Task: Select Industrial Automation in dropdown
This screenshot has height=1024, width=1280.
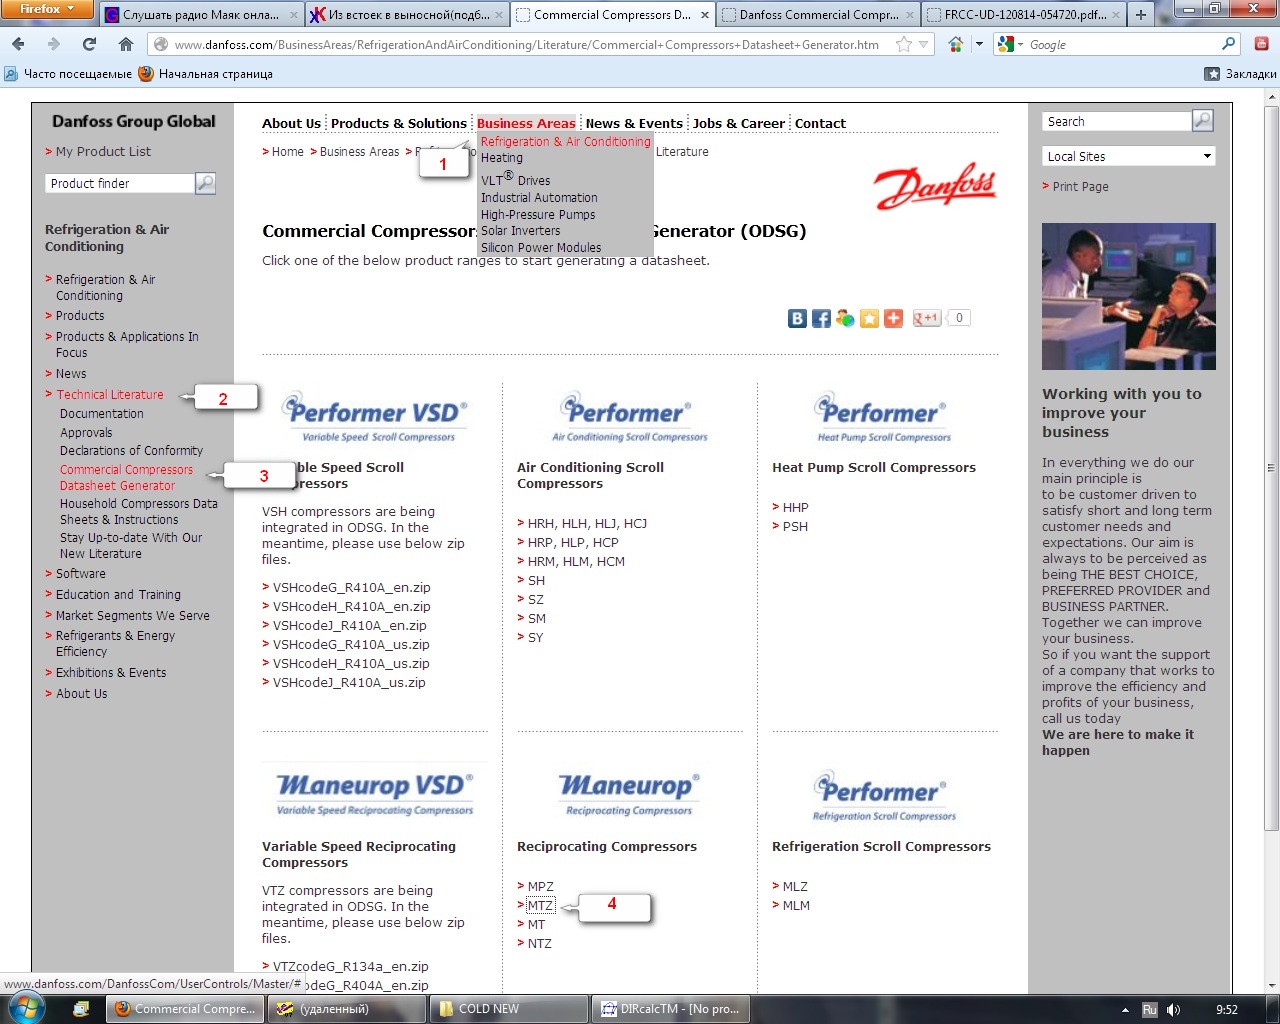Action: coord(539,198)
